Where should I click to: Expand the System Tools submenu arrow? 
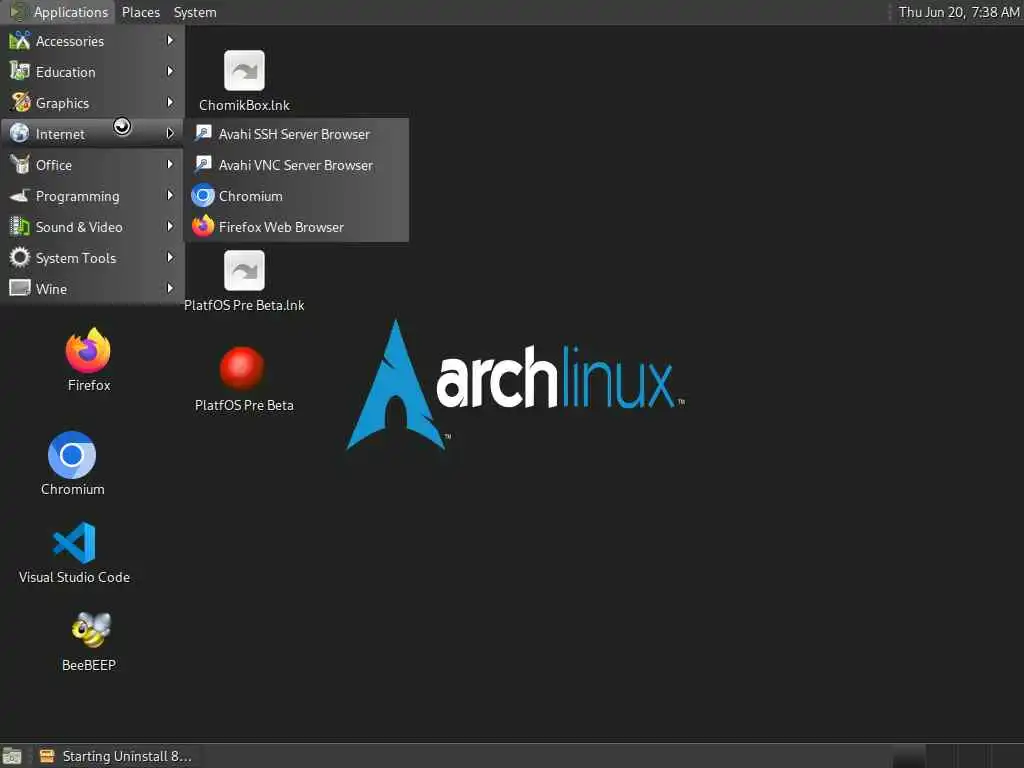(170, 257)
